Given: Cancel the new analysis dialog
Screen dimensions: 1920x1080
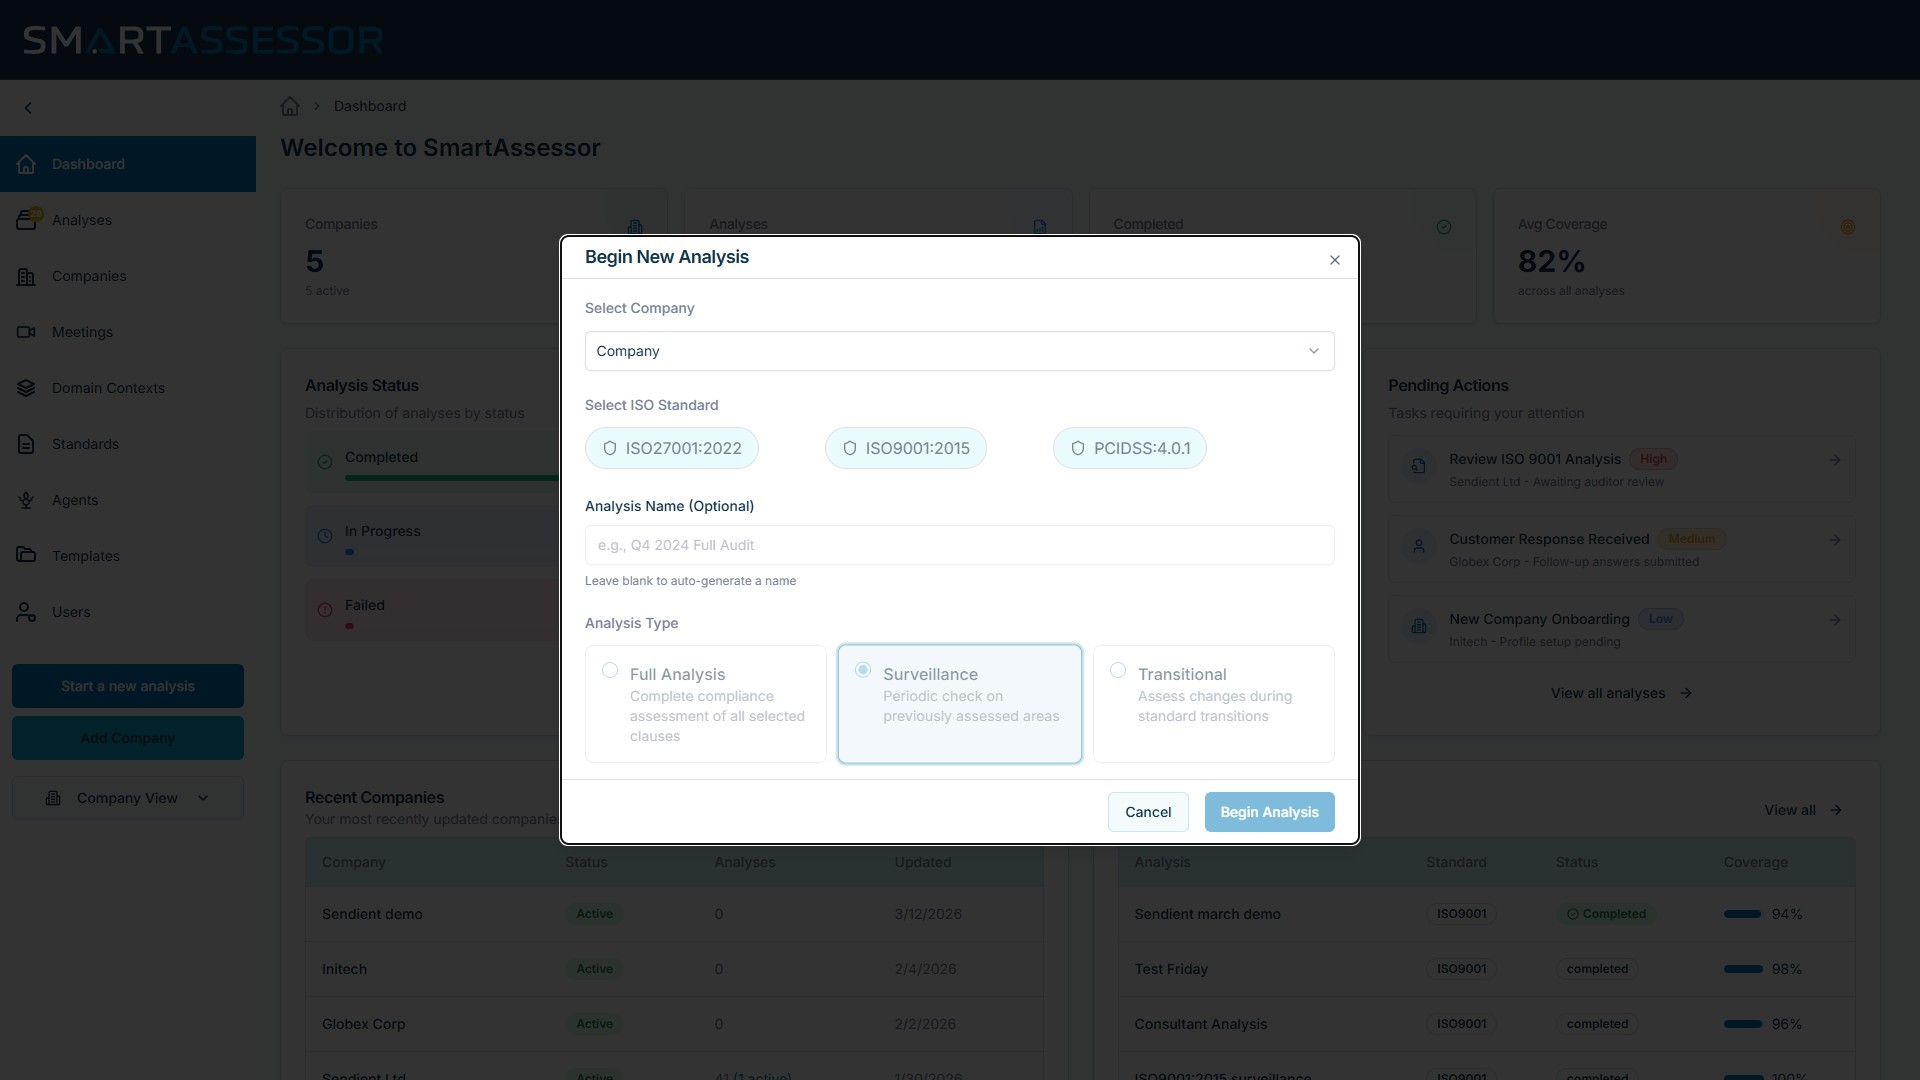Looking at the screenshot, I should point(1147,812).
